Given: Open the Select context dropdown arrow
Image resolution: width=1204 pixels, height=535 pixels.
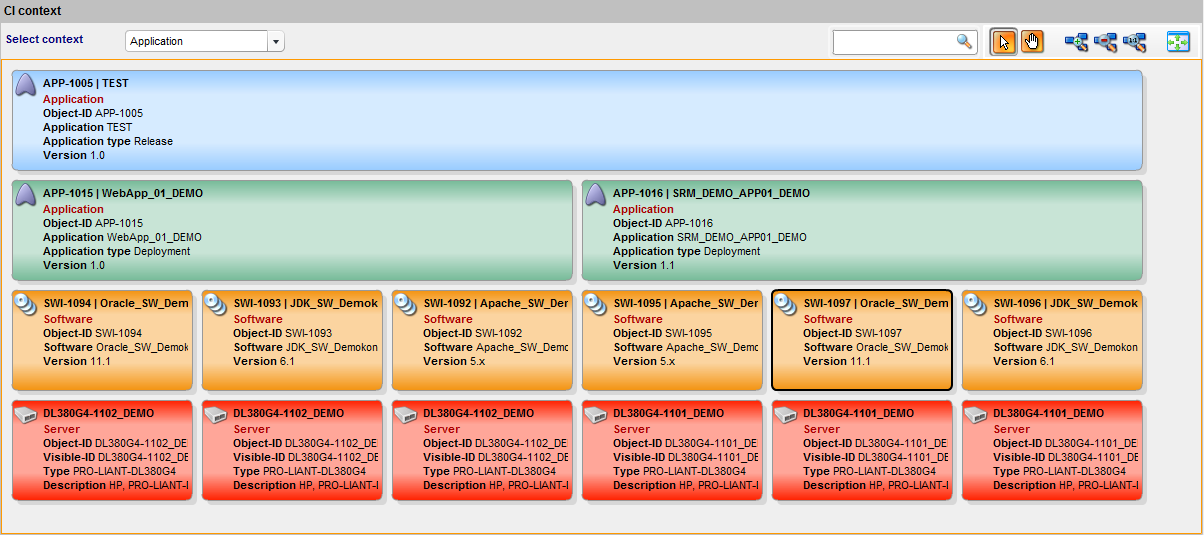Looking at the screenshot, I should click(276, 41).
